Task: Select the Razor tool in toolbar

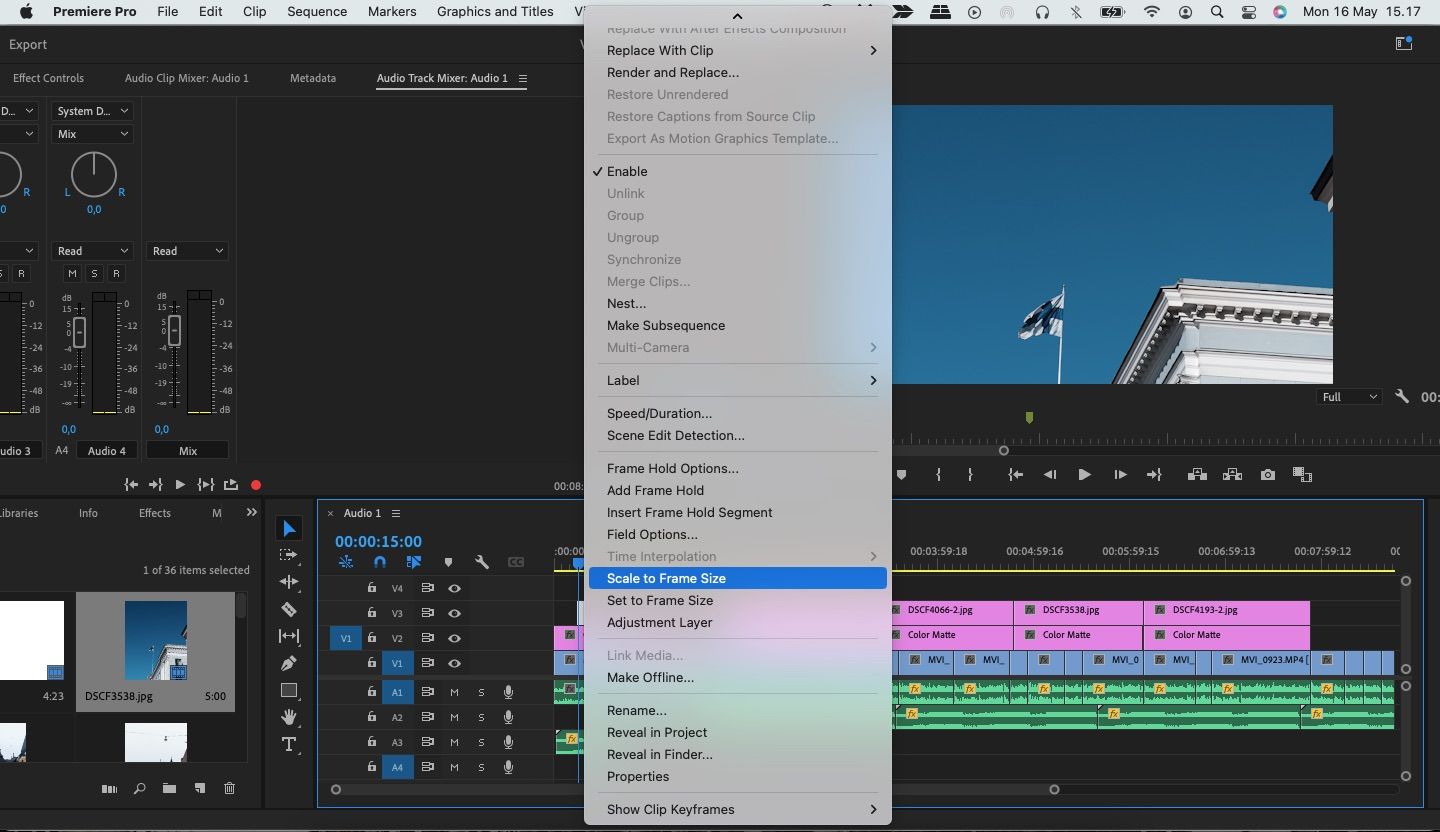Action: pyautogui.click(x=289, y=609)
